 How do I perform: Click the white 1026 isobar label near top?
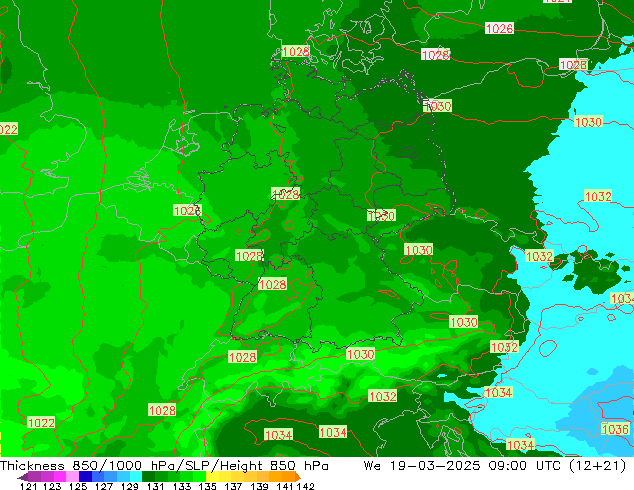click(499, 28)
